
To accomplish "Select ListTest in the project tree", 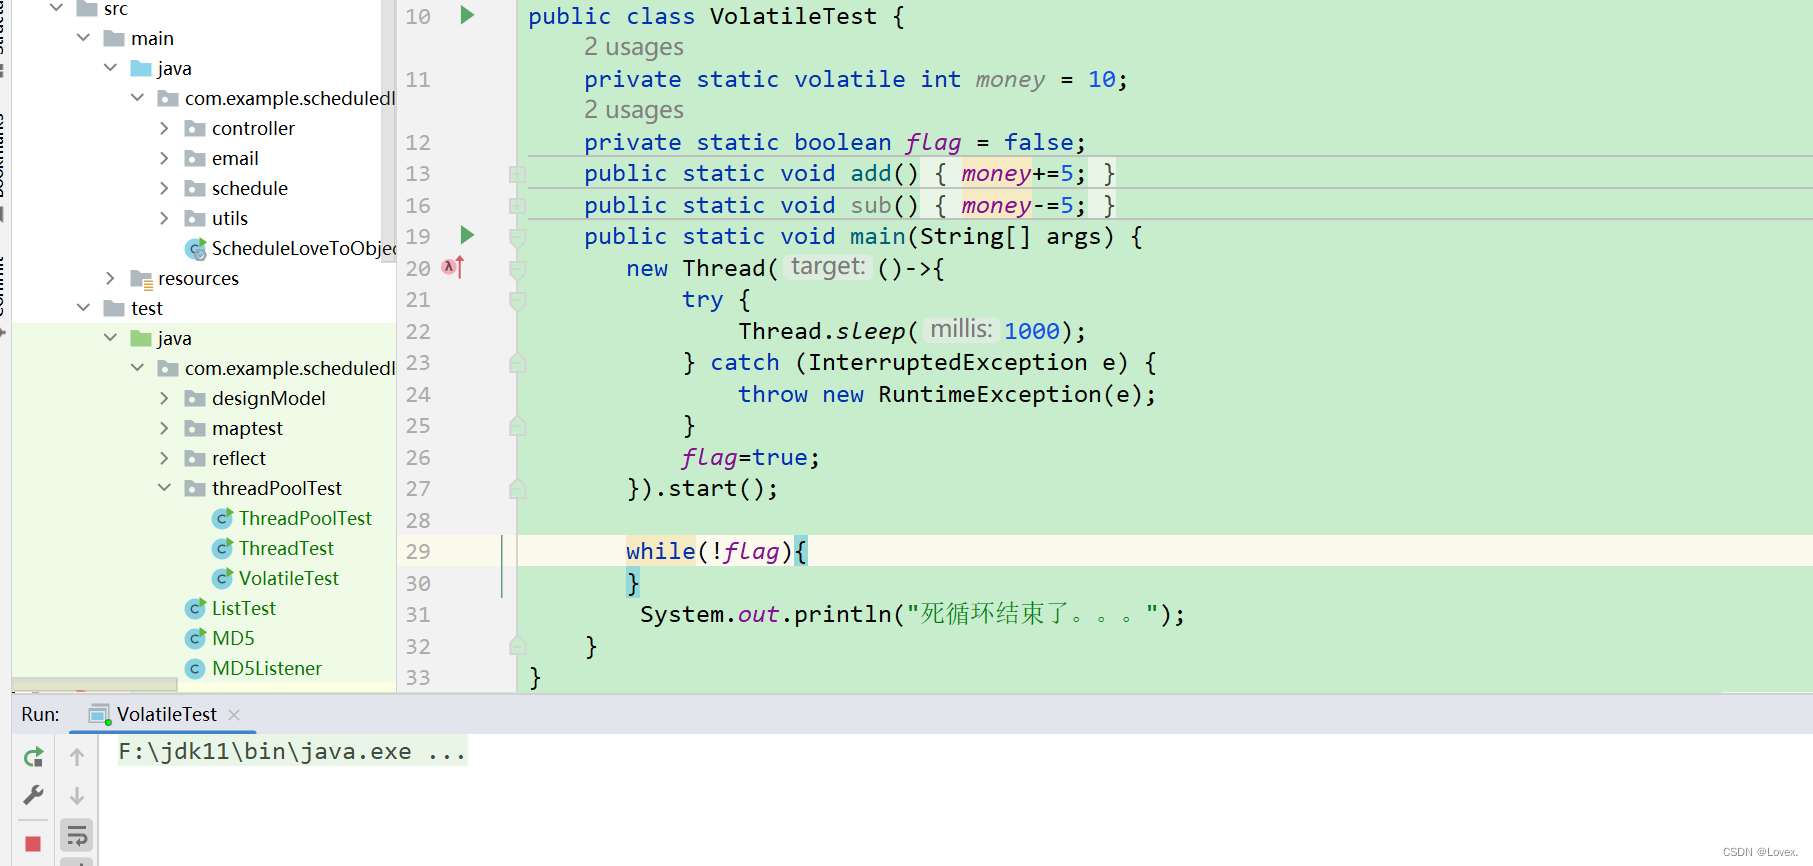I will point(243,608).
